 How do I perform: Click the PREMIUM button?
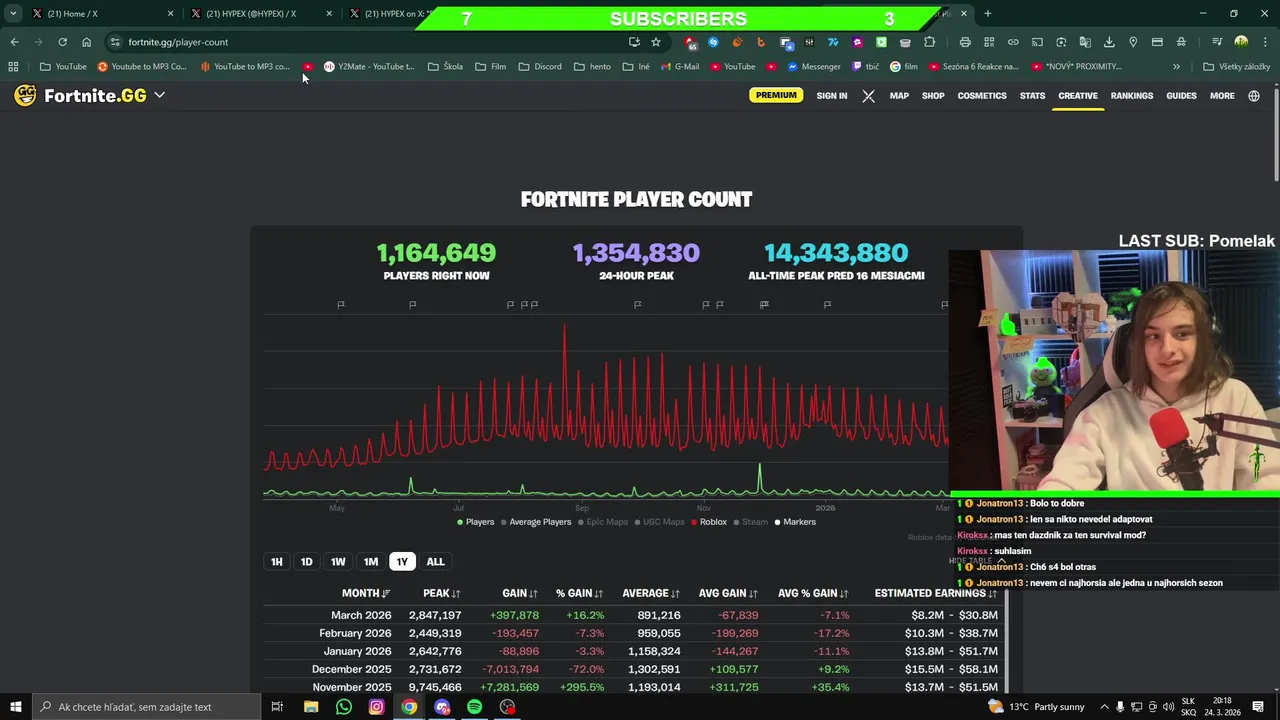[x=776, y=95]
